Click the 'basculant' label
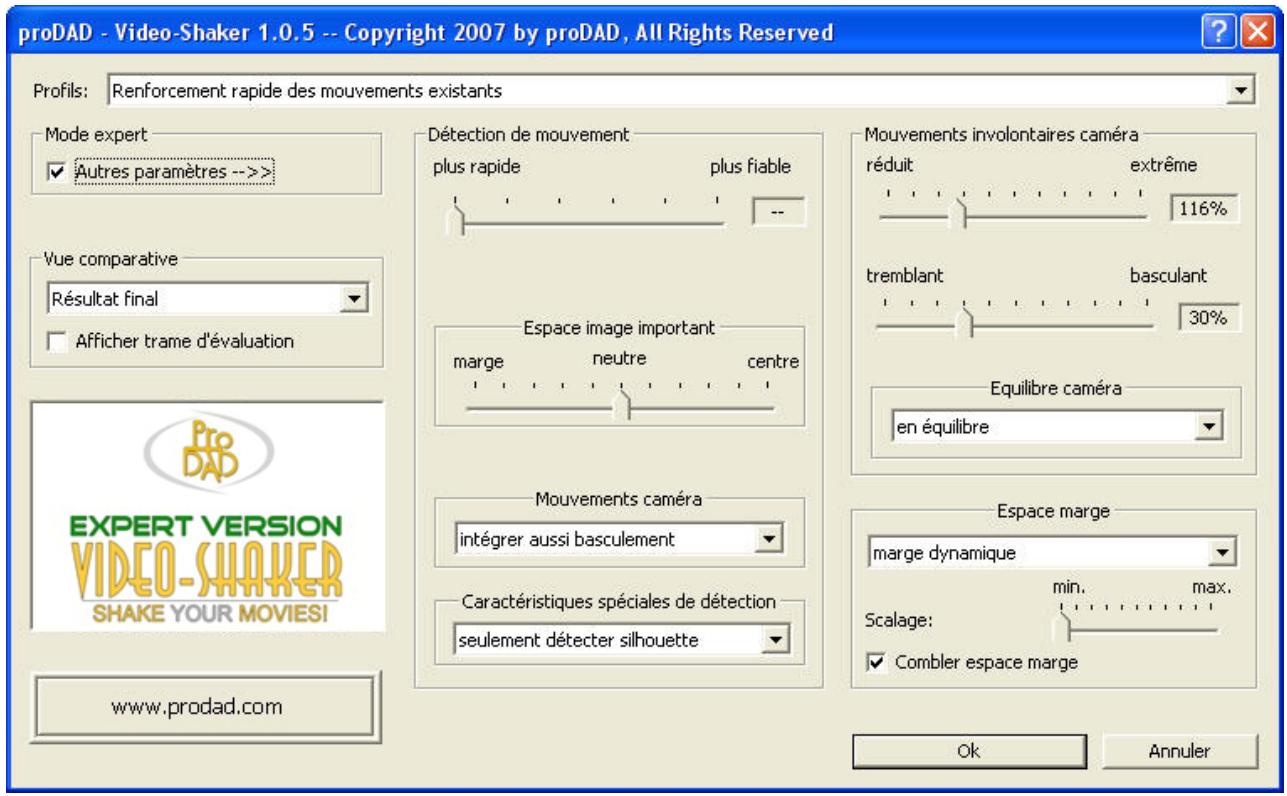This screenshot has width=1287, height=796. [1169, 274]
